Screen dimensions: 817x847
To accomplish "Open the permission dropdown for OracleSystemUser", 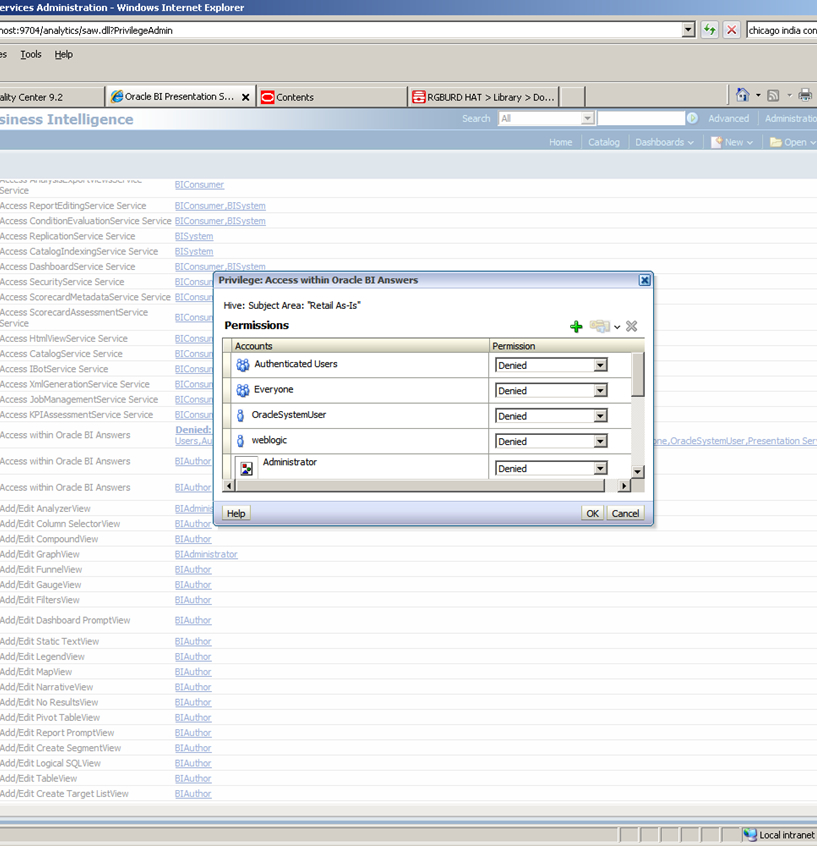I will click(600, 416).
